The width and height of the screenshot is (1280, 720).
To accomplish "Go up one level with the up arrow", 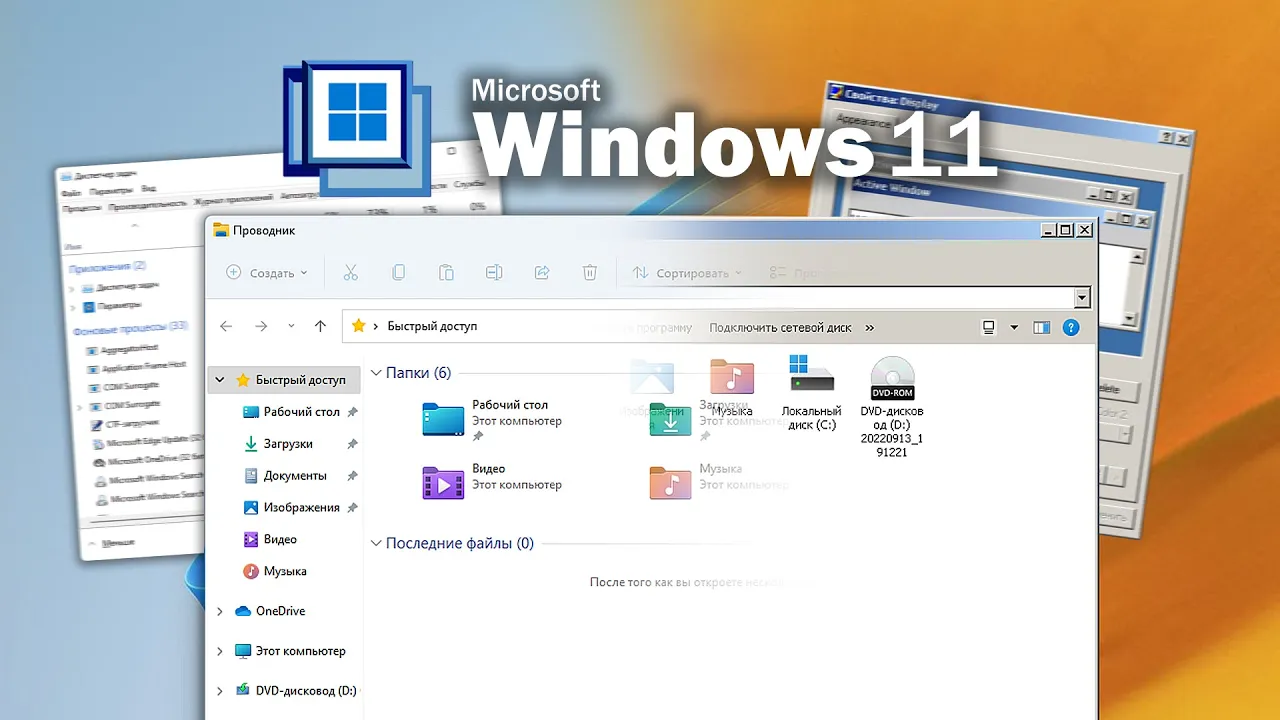I will point(320,326).
